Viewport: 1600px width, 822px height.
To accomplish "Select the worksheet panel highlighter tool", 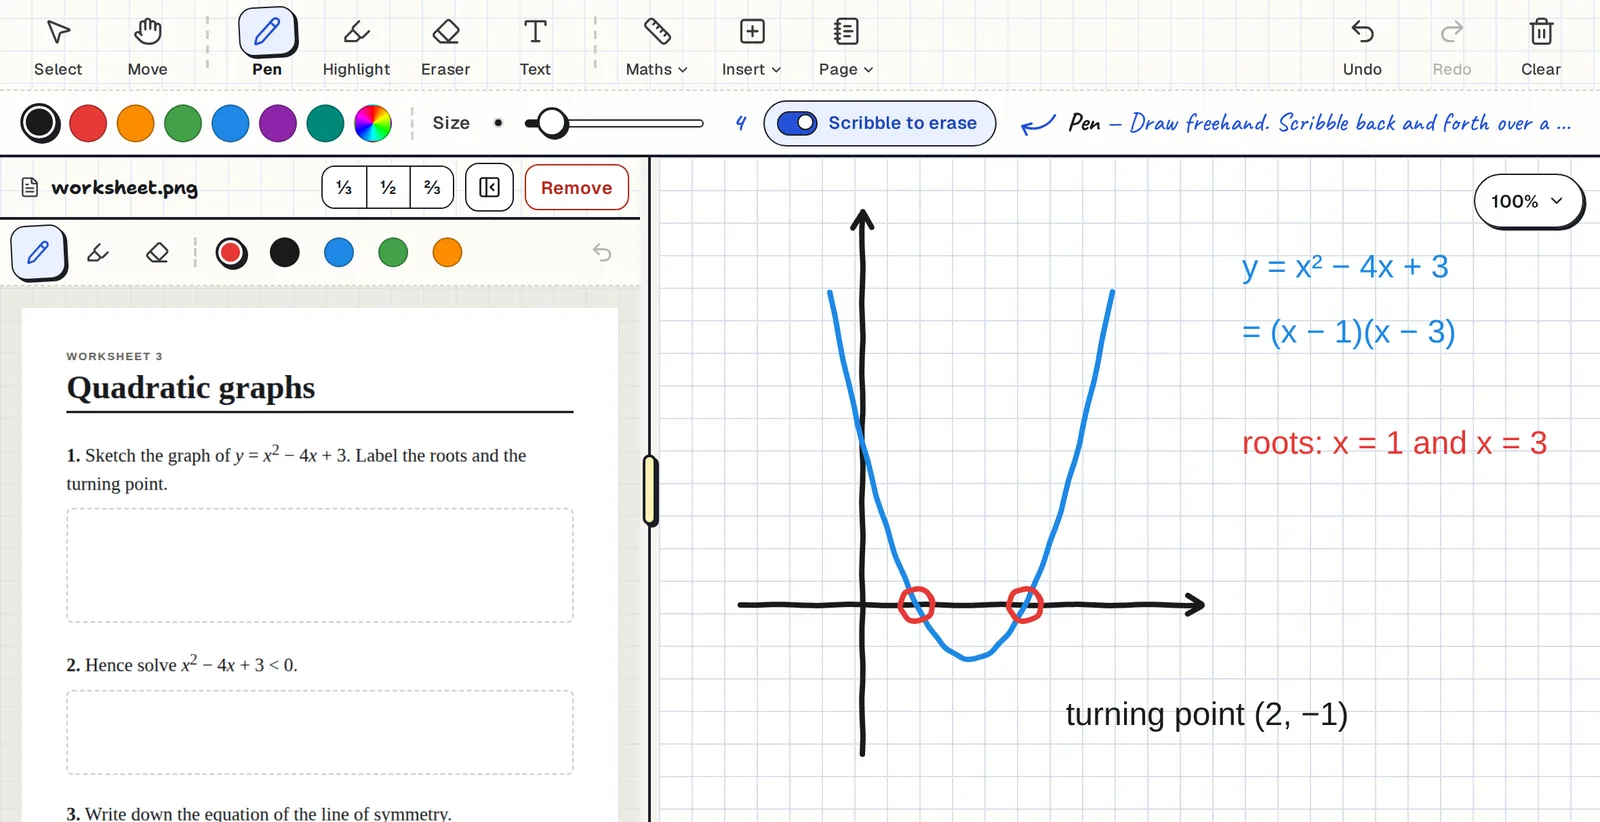I will (98, 253).
